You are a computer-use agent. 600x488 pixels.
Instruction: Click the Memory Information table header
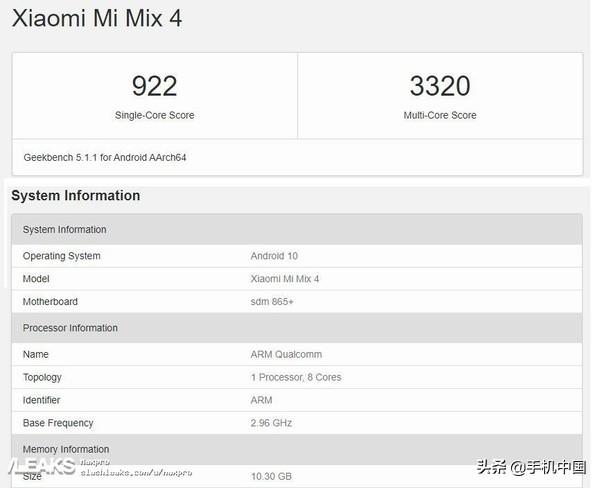pyautogui.click(x=297, y=449)
